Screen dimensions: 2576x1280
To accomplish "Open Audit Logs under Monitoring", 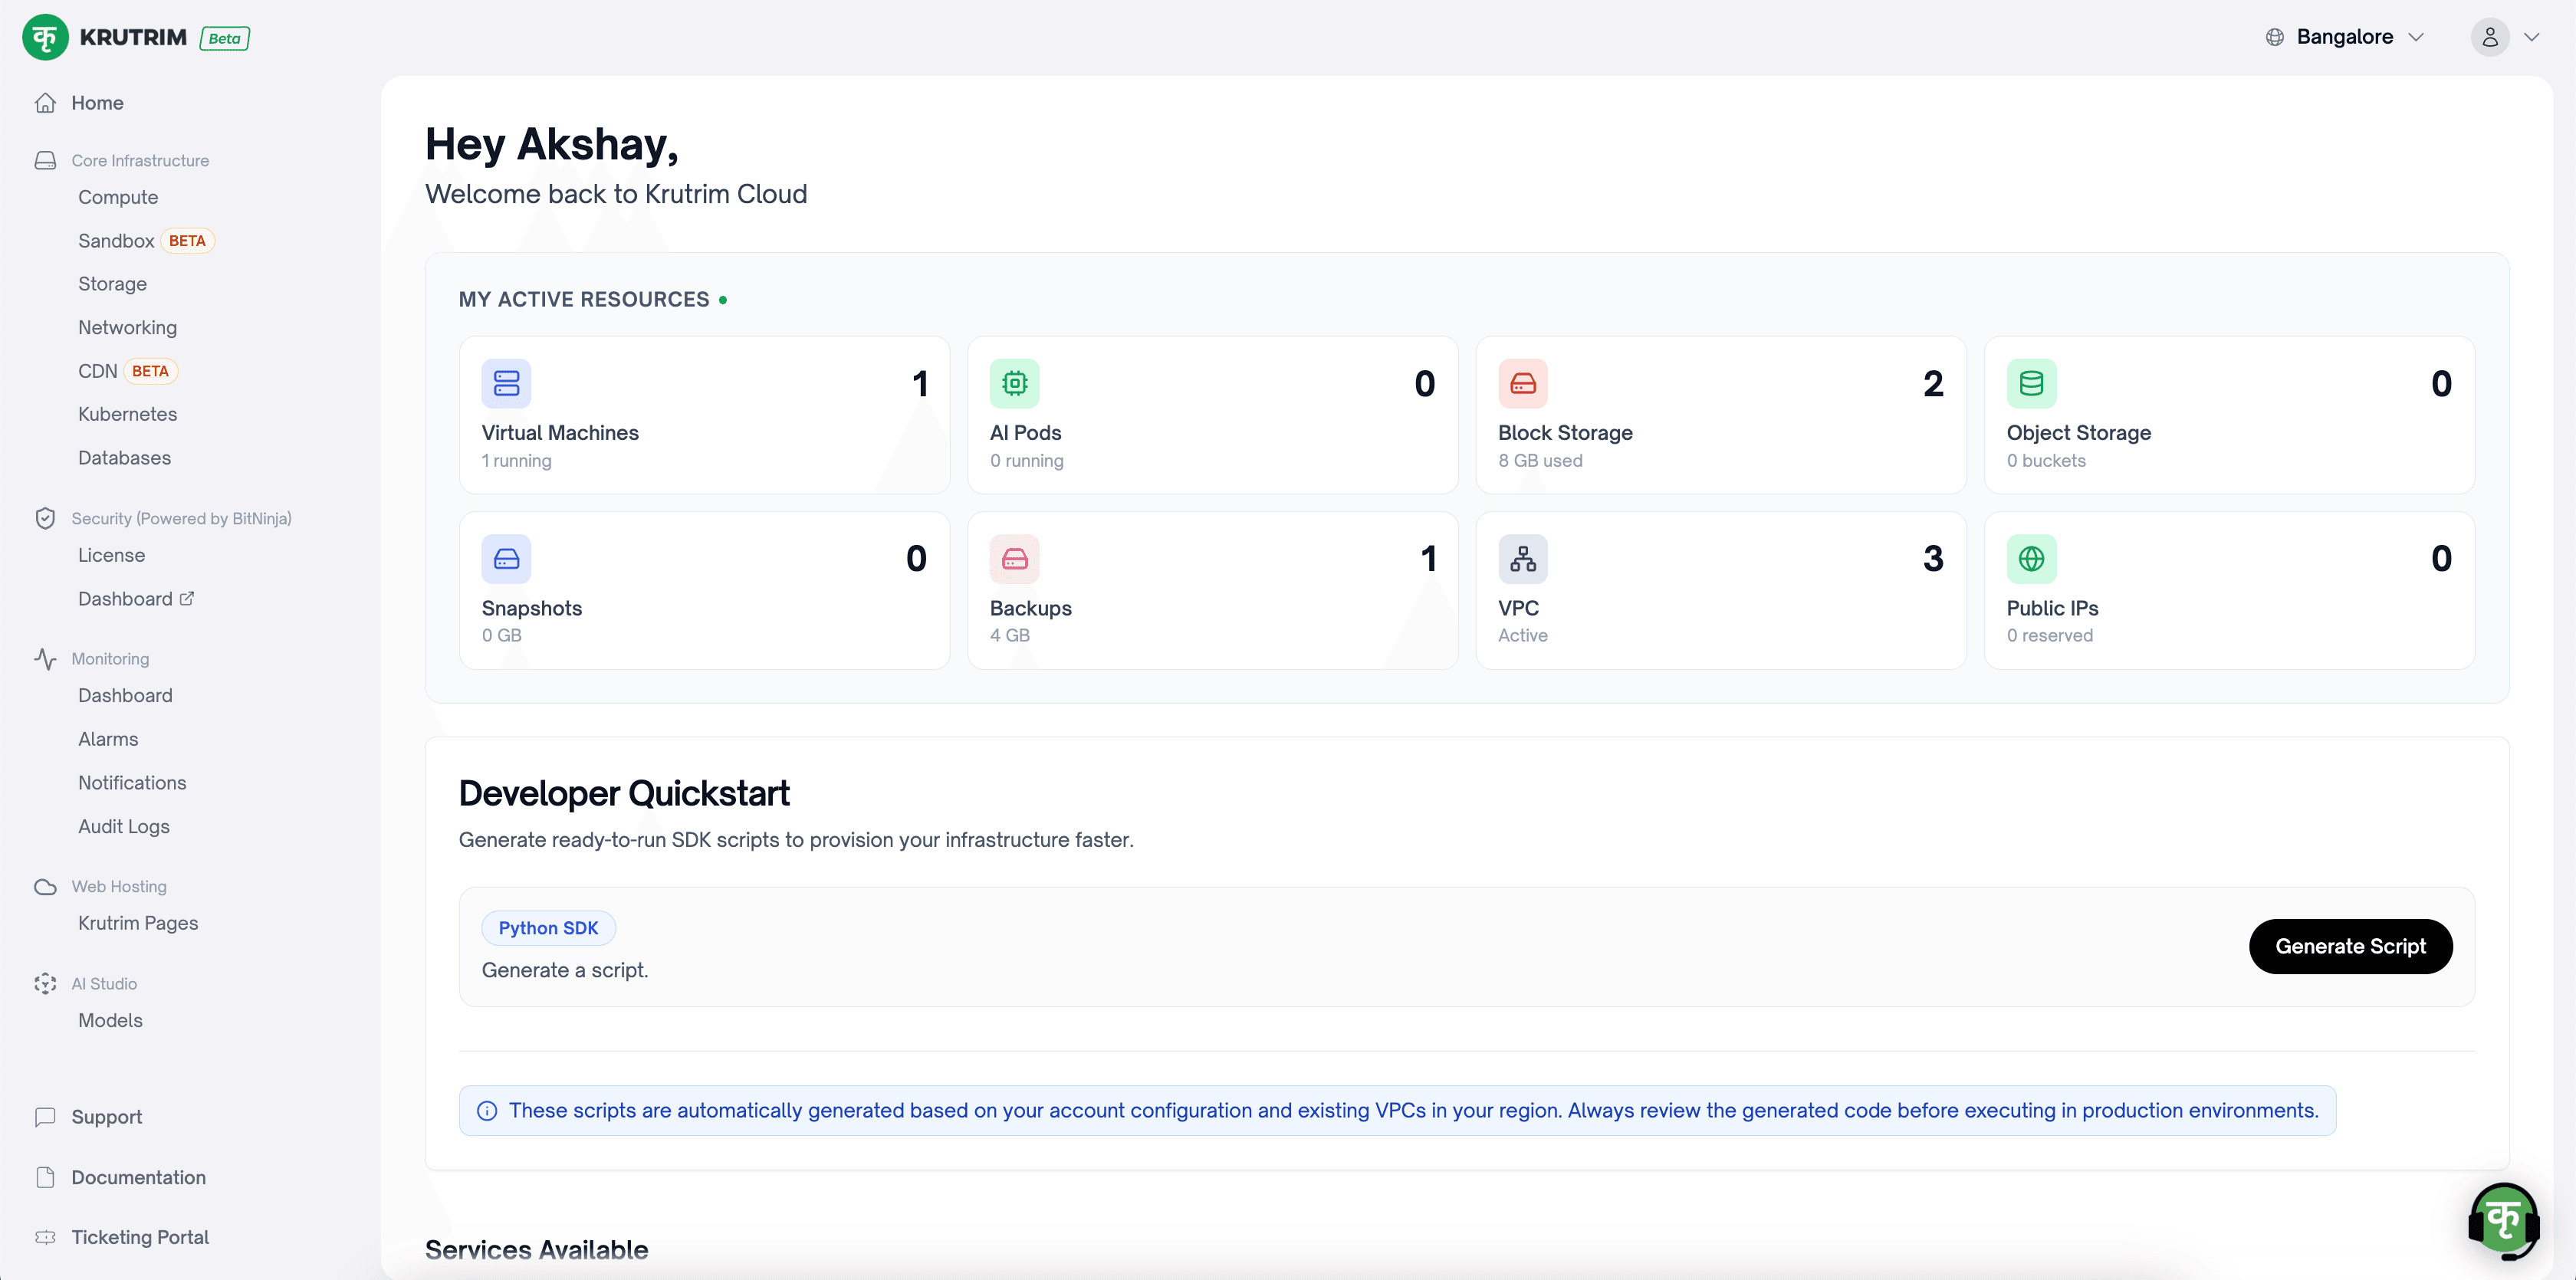I will 124,826.
